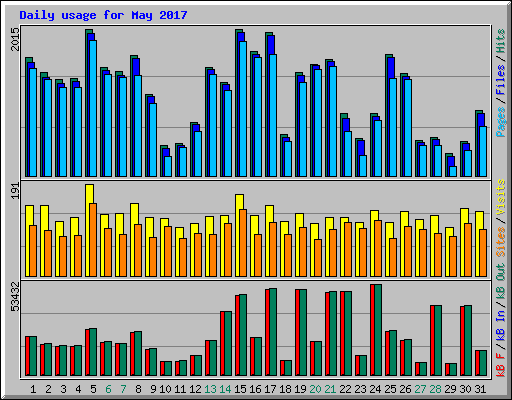Viewport: 512px width, 400px height.
Task: Click the day 10 cyan pages bar
Action: coord(168,166)
